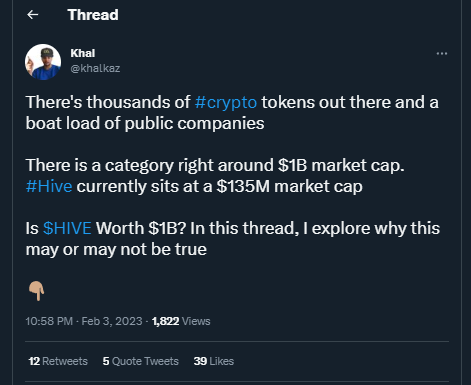This screenshot has height=385, width=471.
Task: Open the #Hive hashtag
Action: (49, 186)
